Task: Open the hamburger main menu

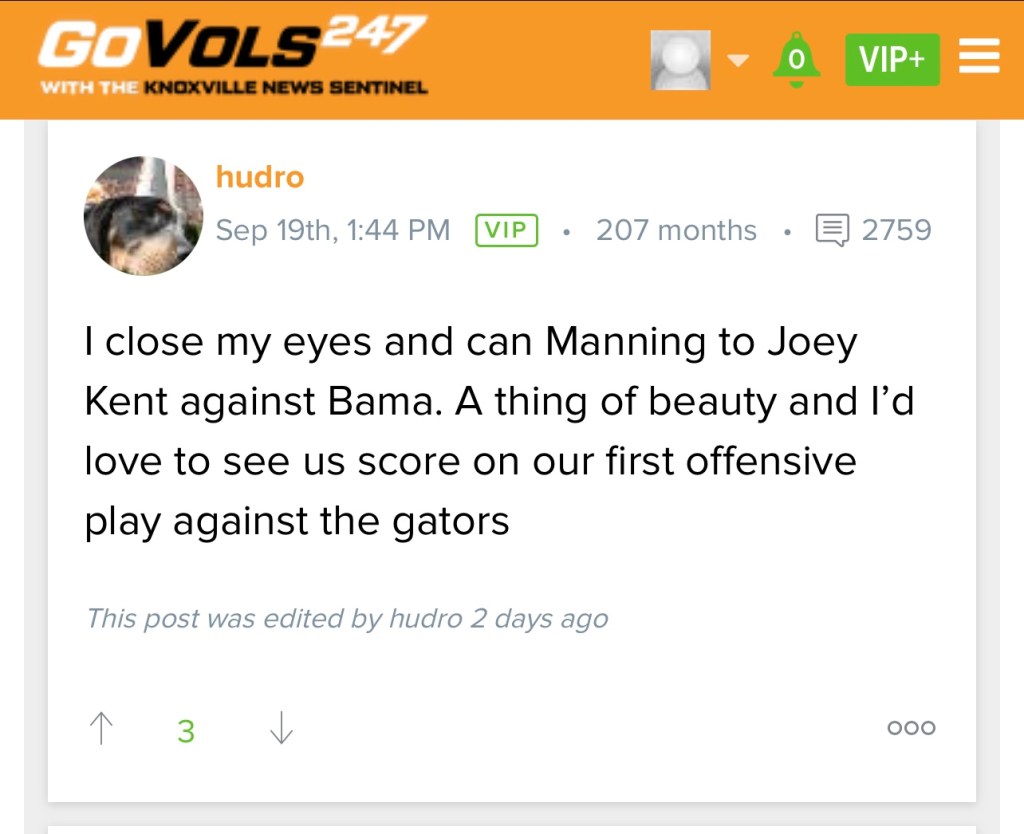Action: [x=980, y=58]
